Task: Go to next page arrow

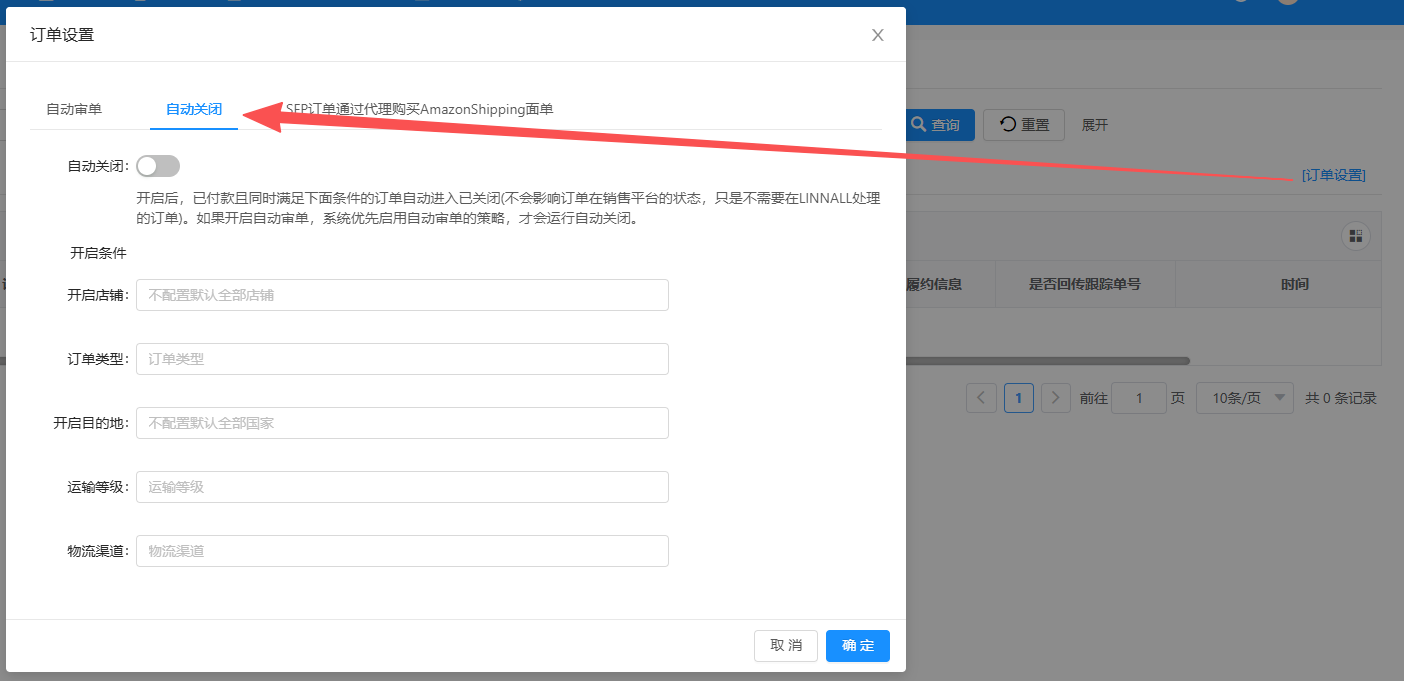Action: (1056, 398)
